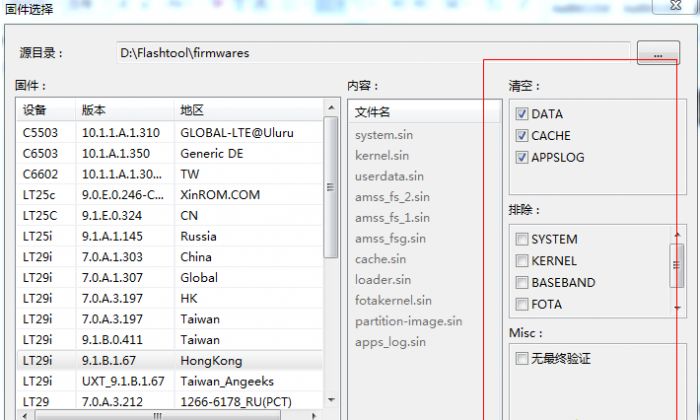Click amss_fsg.sin file entry
The height and width of the screenshot is (420, 700).
(x=390, y=238)
